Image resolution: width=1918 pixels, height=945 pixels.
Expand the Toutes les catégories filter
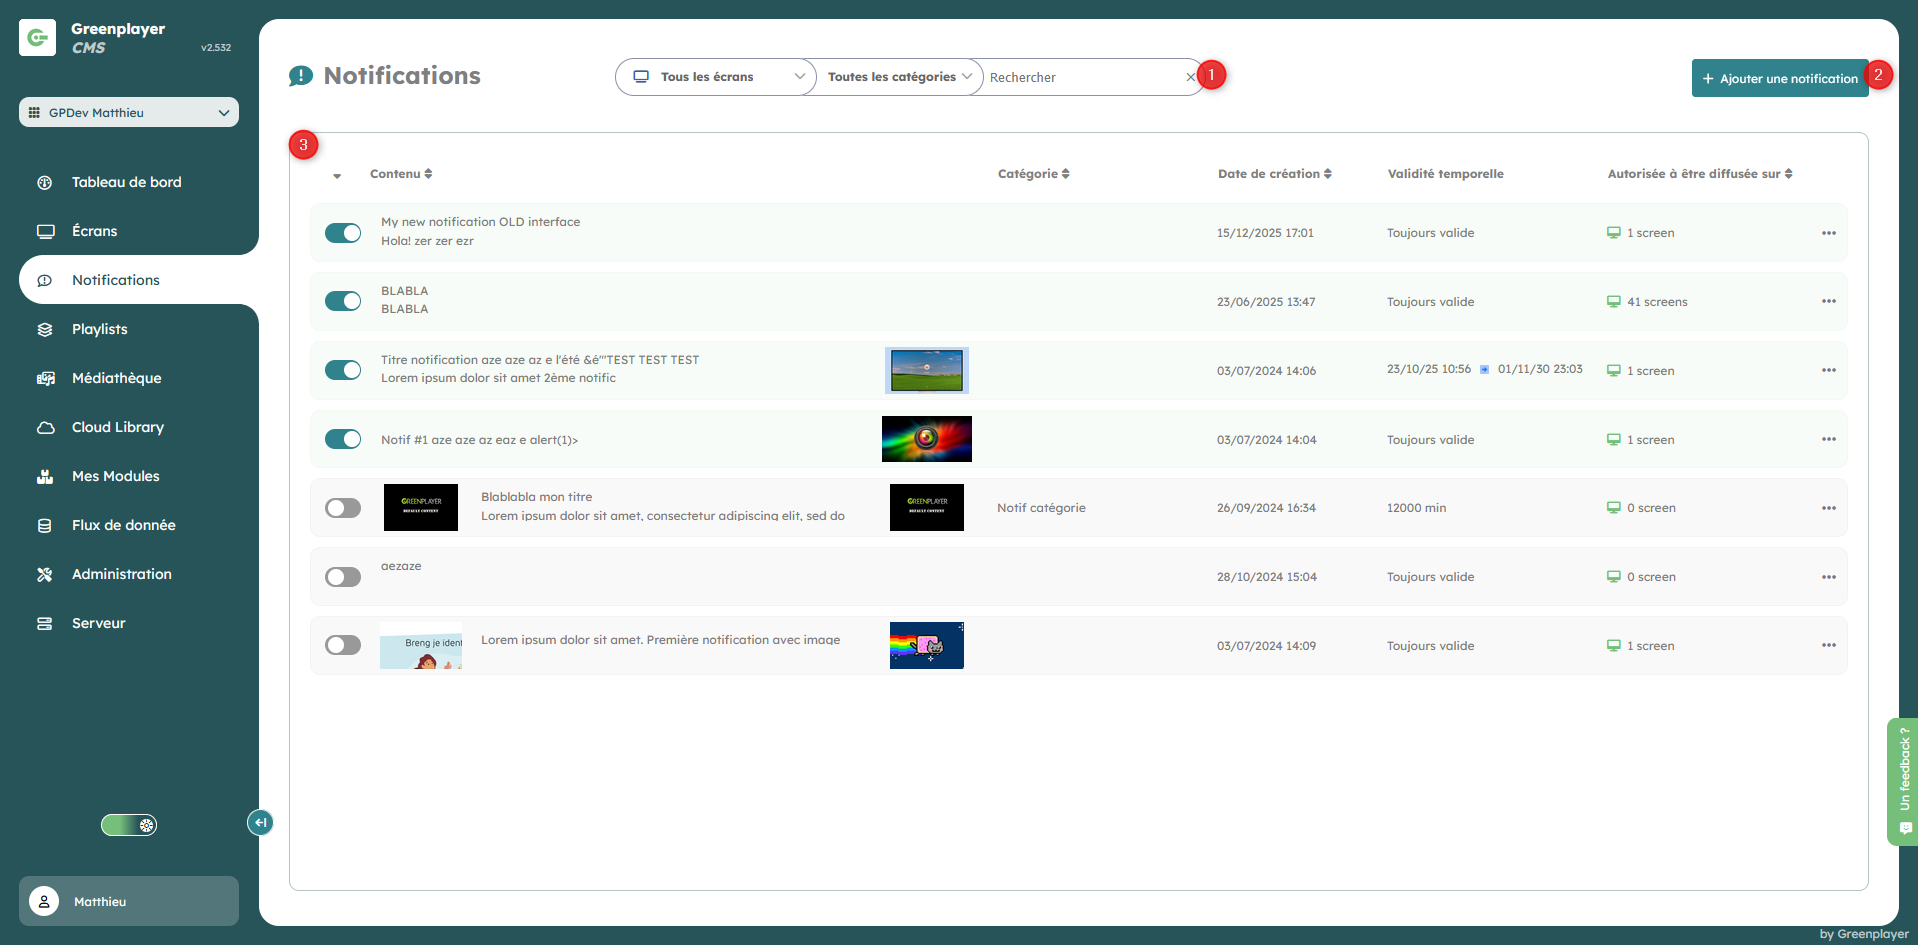pyautogui.click(x=899, y=77)
